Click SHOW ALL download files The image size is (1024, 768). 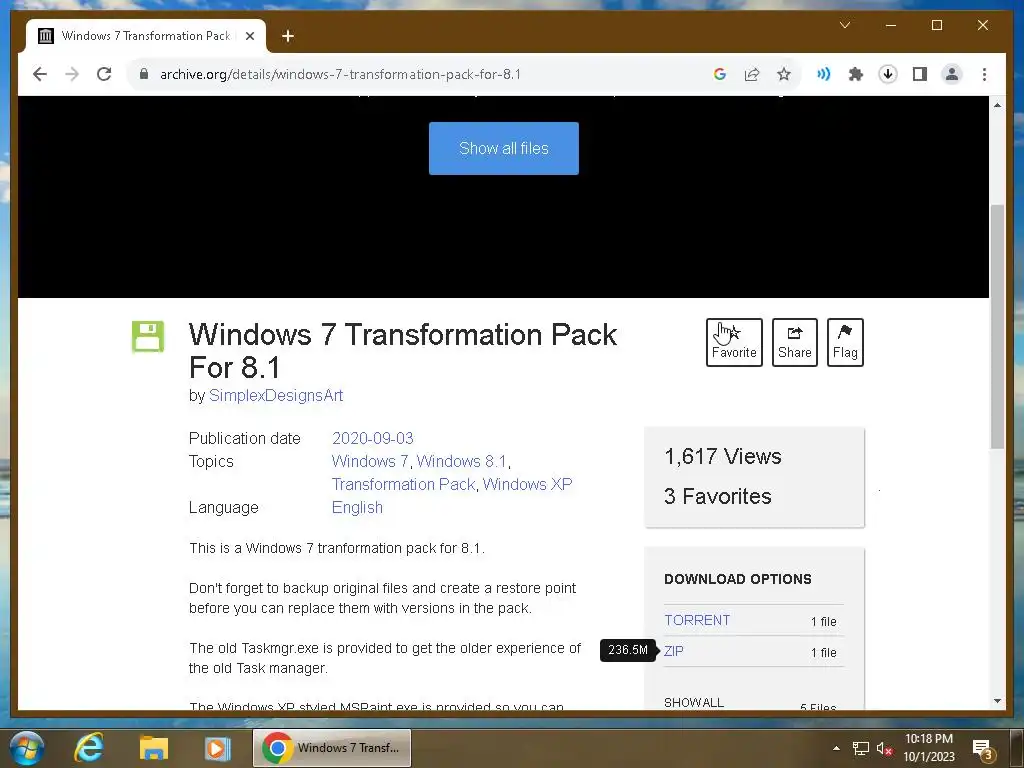click(x=694, y=703)
